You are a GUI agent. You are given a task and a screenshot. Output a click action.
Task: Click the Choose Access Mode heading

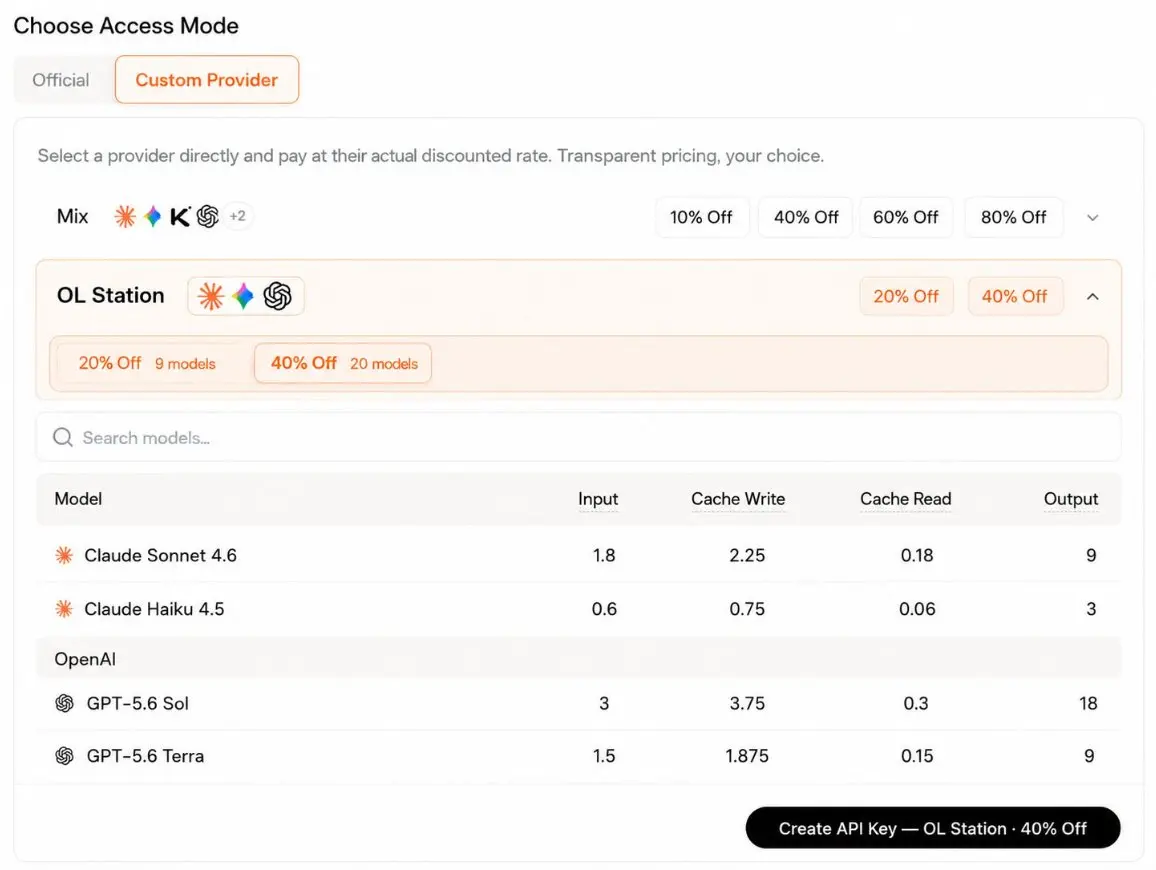(x=126, y=26)
